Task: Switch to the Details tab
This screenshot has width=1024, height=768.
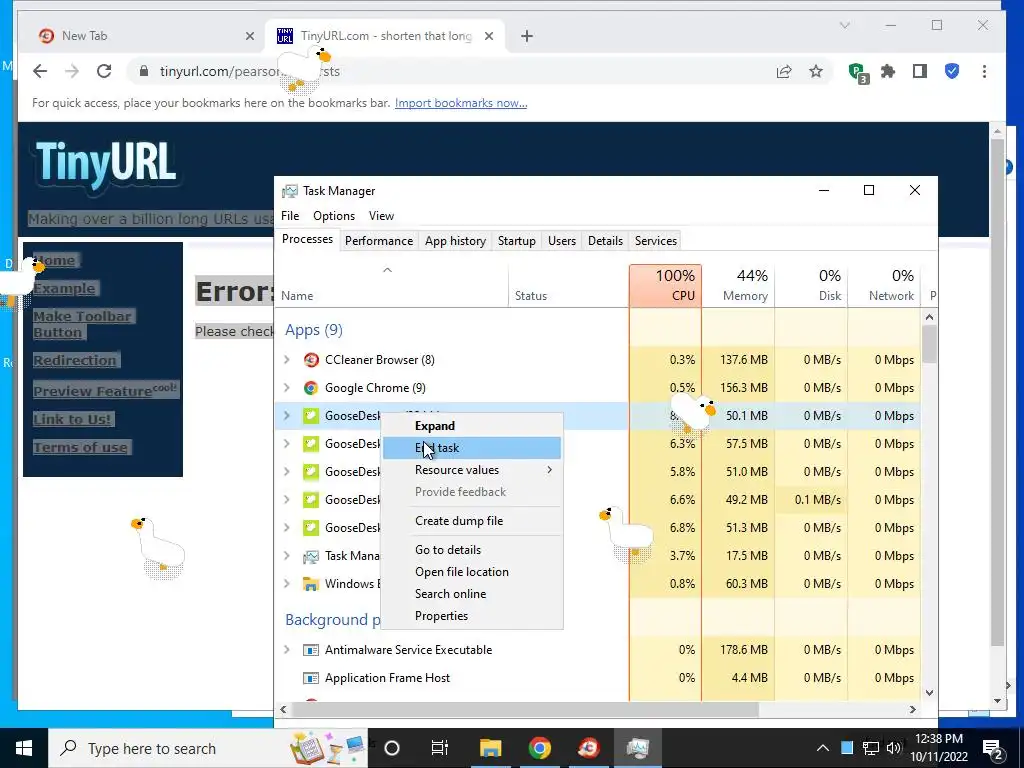Action: click(605, 241)
